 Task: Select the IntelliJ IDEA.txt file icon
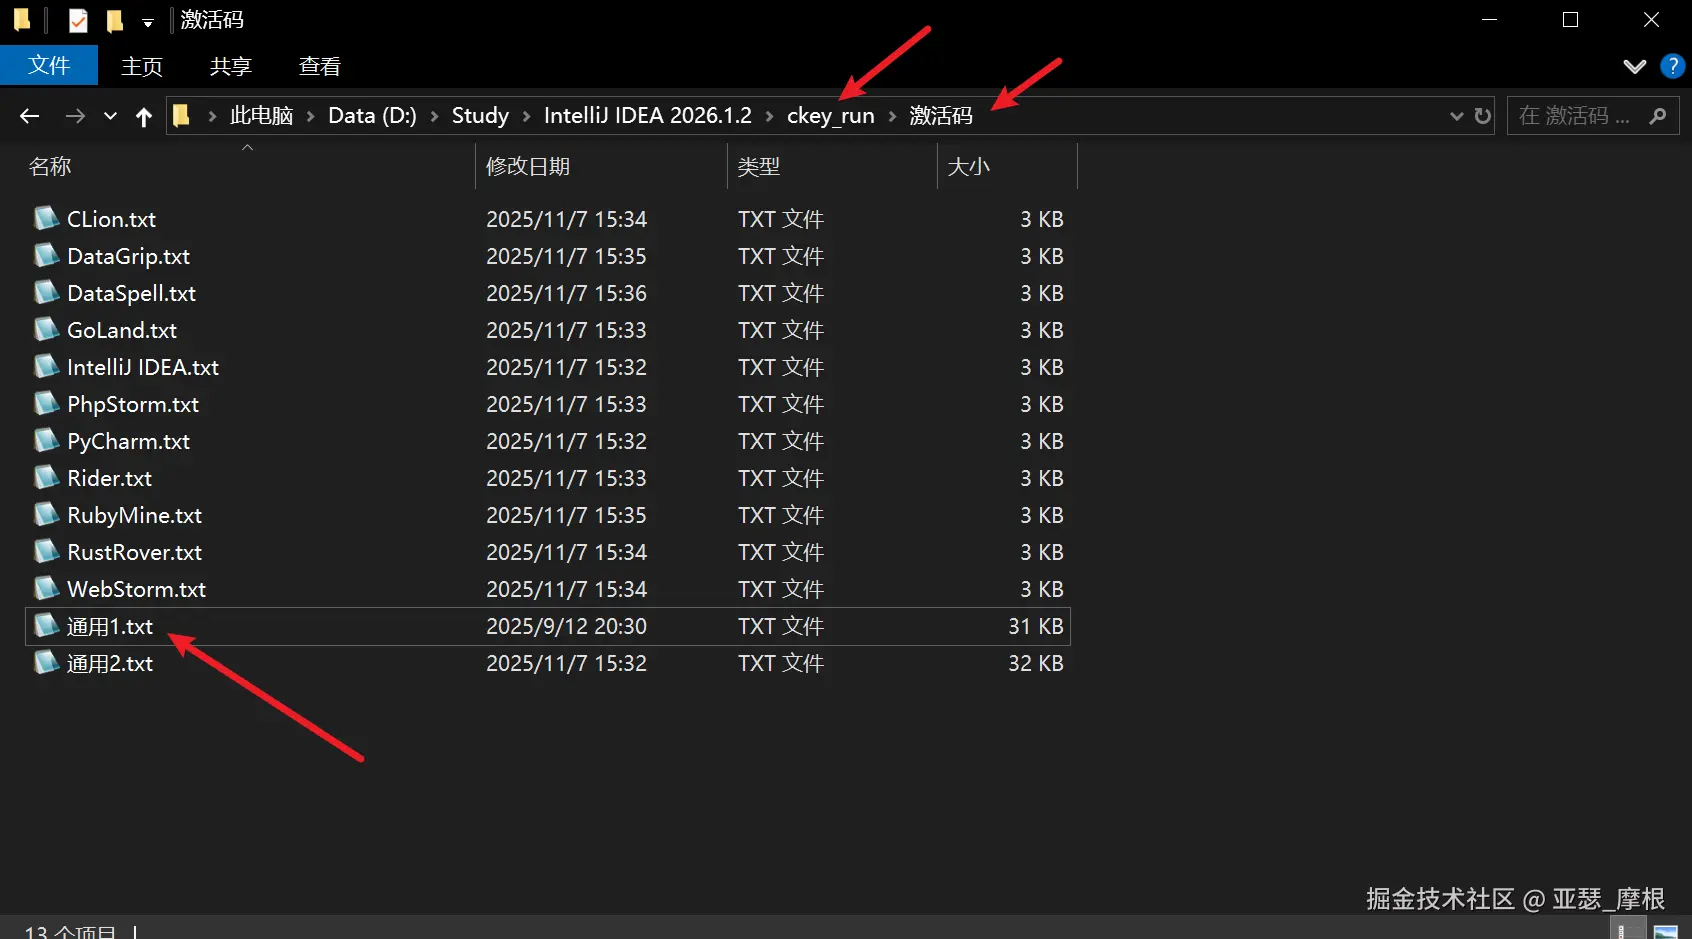46,366
